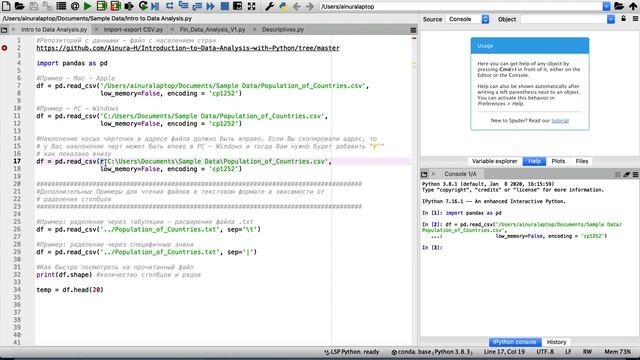This screenshot has width=640, height=360.
Task: Close the Import-export CSV.py tab
Action: (96, 30)
